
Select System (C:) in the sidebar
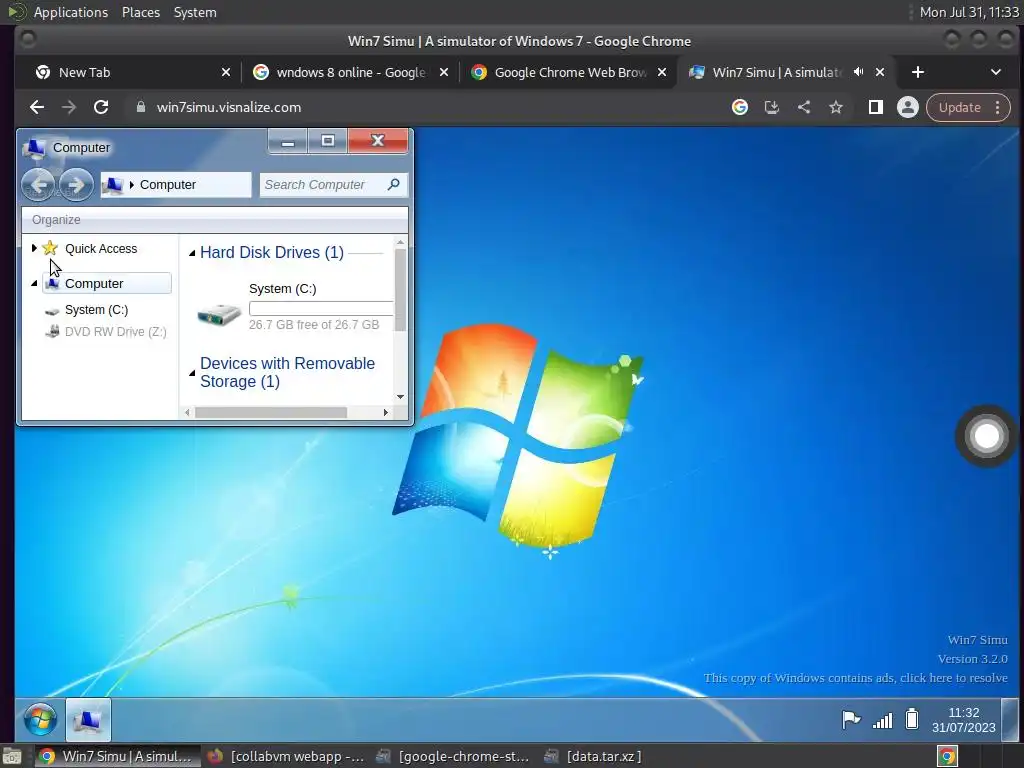coord(96,310)
